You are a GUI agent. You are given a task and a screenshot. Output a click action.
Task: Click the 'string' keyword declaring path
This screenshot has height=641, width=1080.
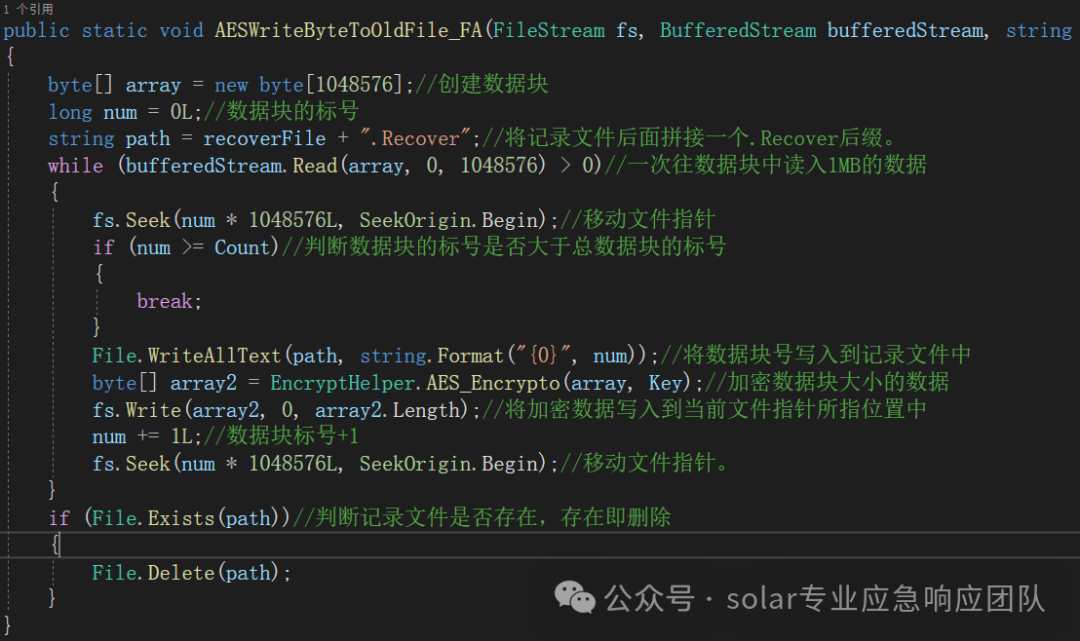click(81, 138)
